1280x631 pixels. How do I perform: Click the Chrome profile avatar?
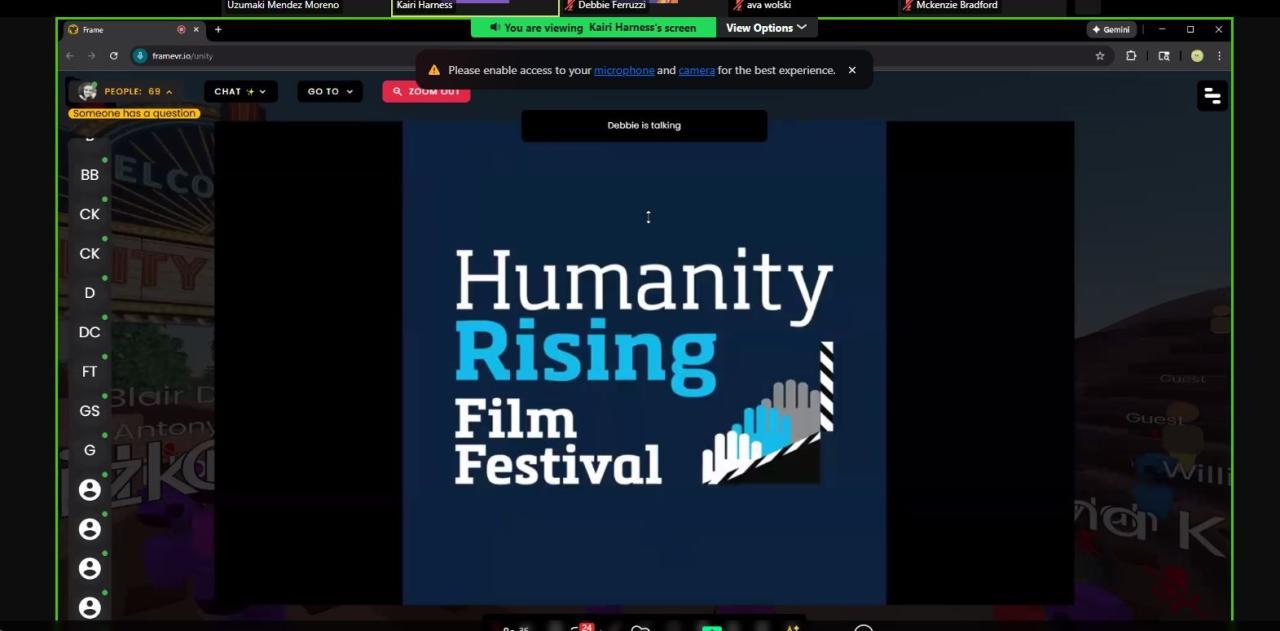point(1197,56)
